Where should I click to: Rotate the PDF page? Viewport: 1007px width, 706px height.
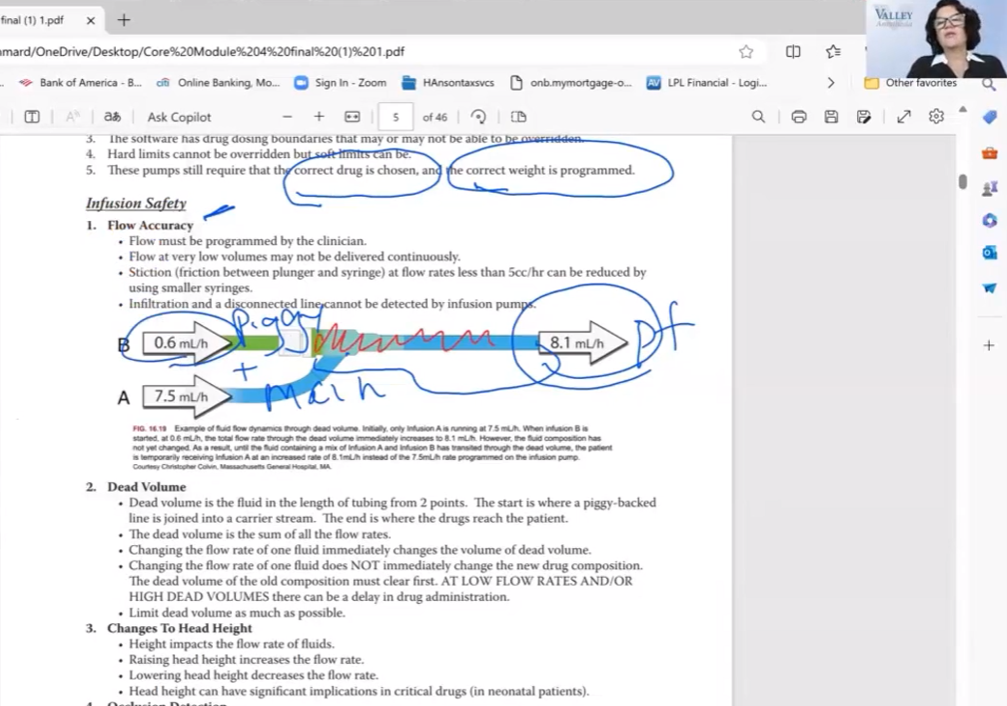[479, 117]
